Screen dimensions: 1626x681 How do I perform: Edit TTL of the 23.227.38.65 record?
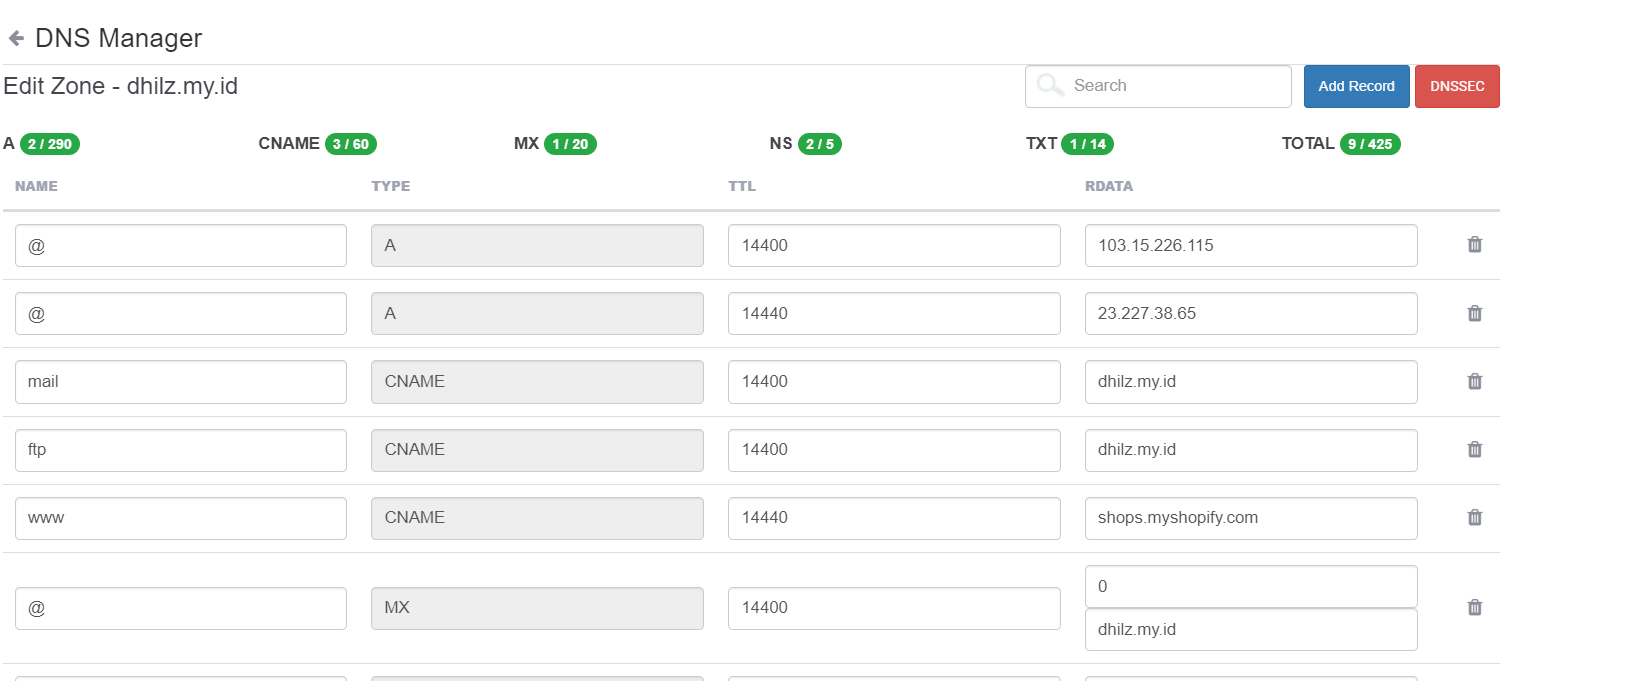(894, 313)
